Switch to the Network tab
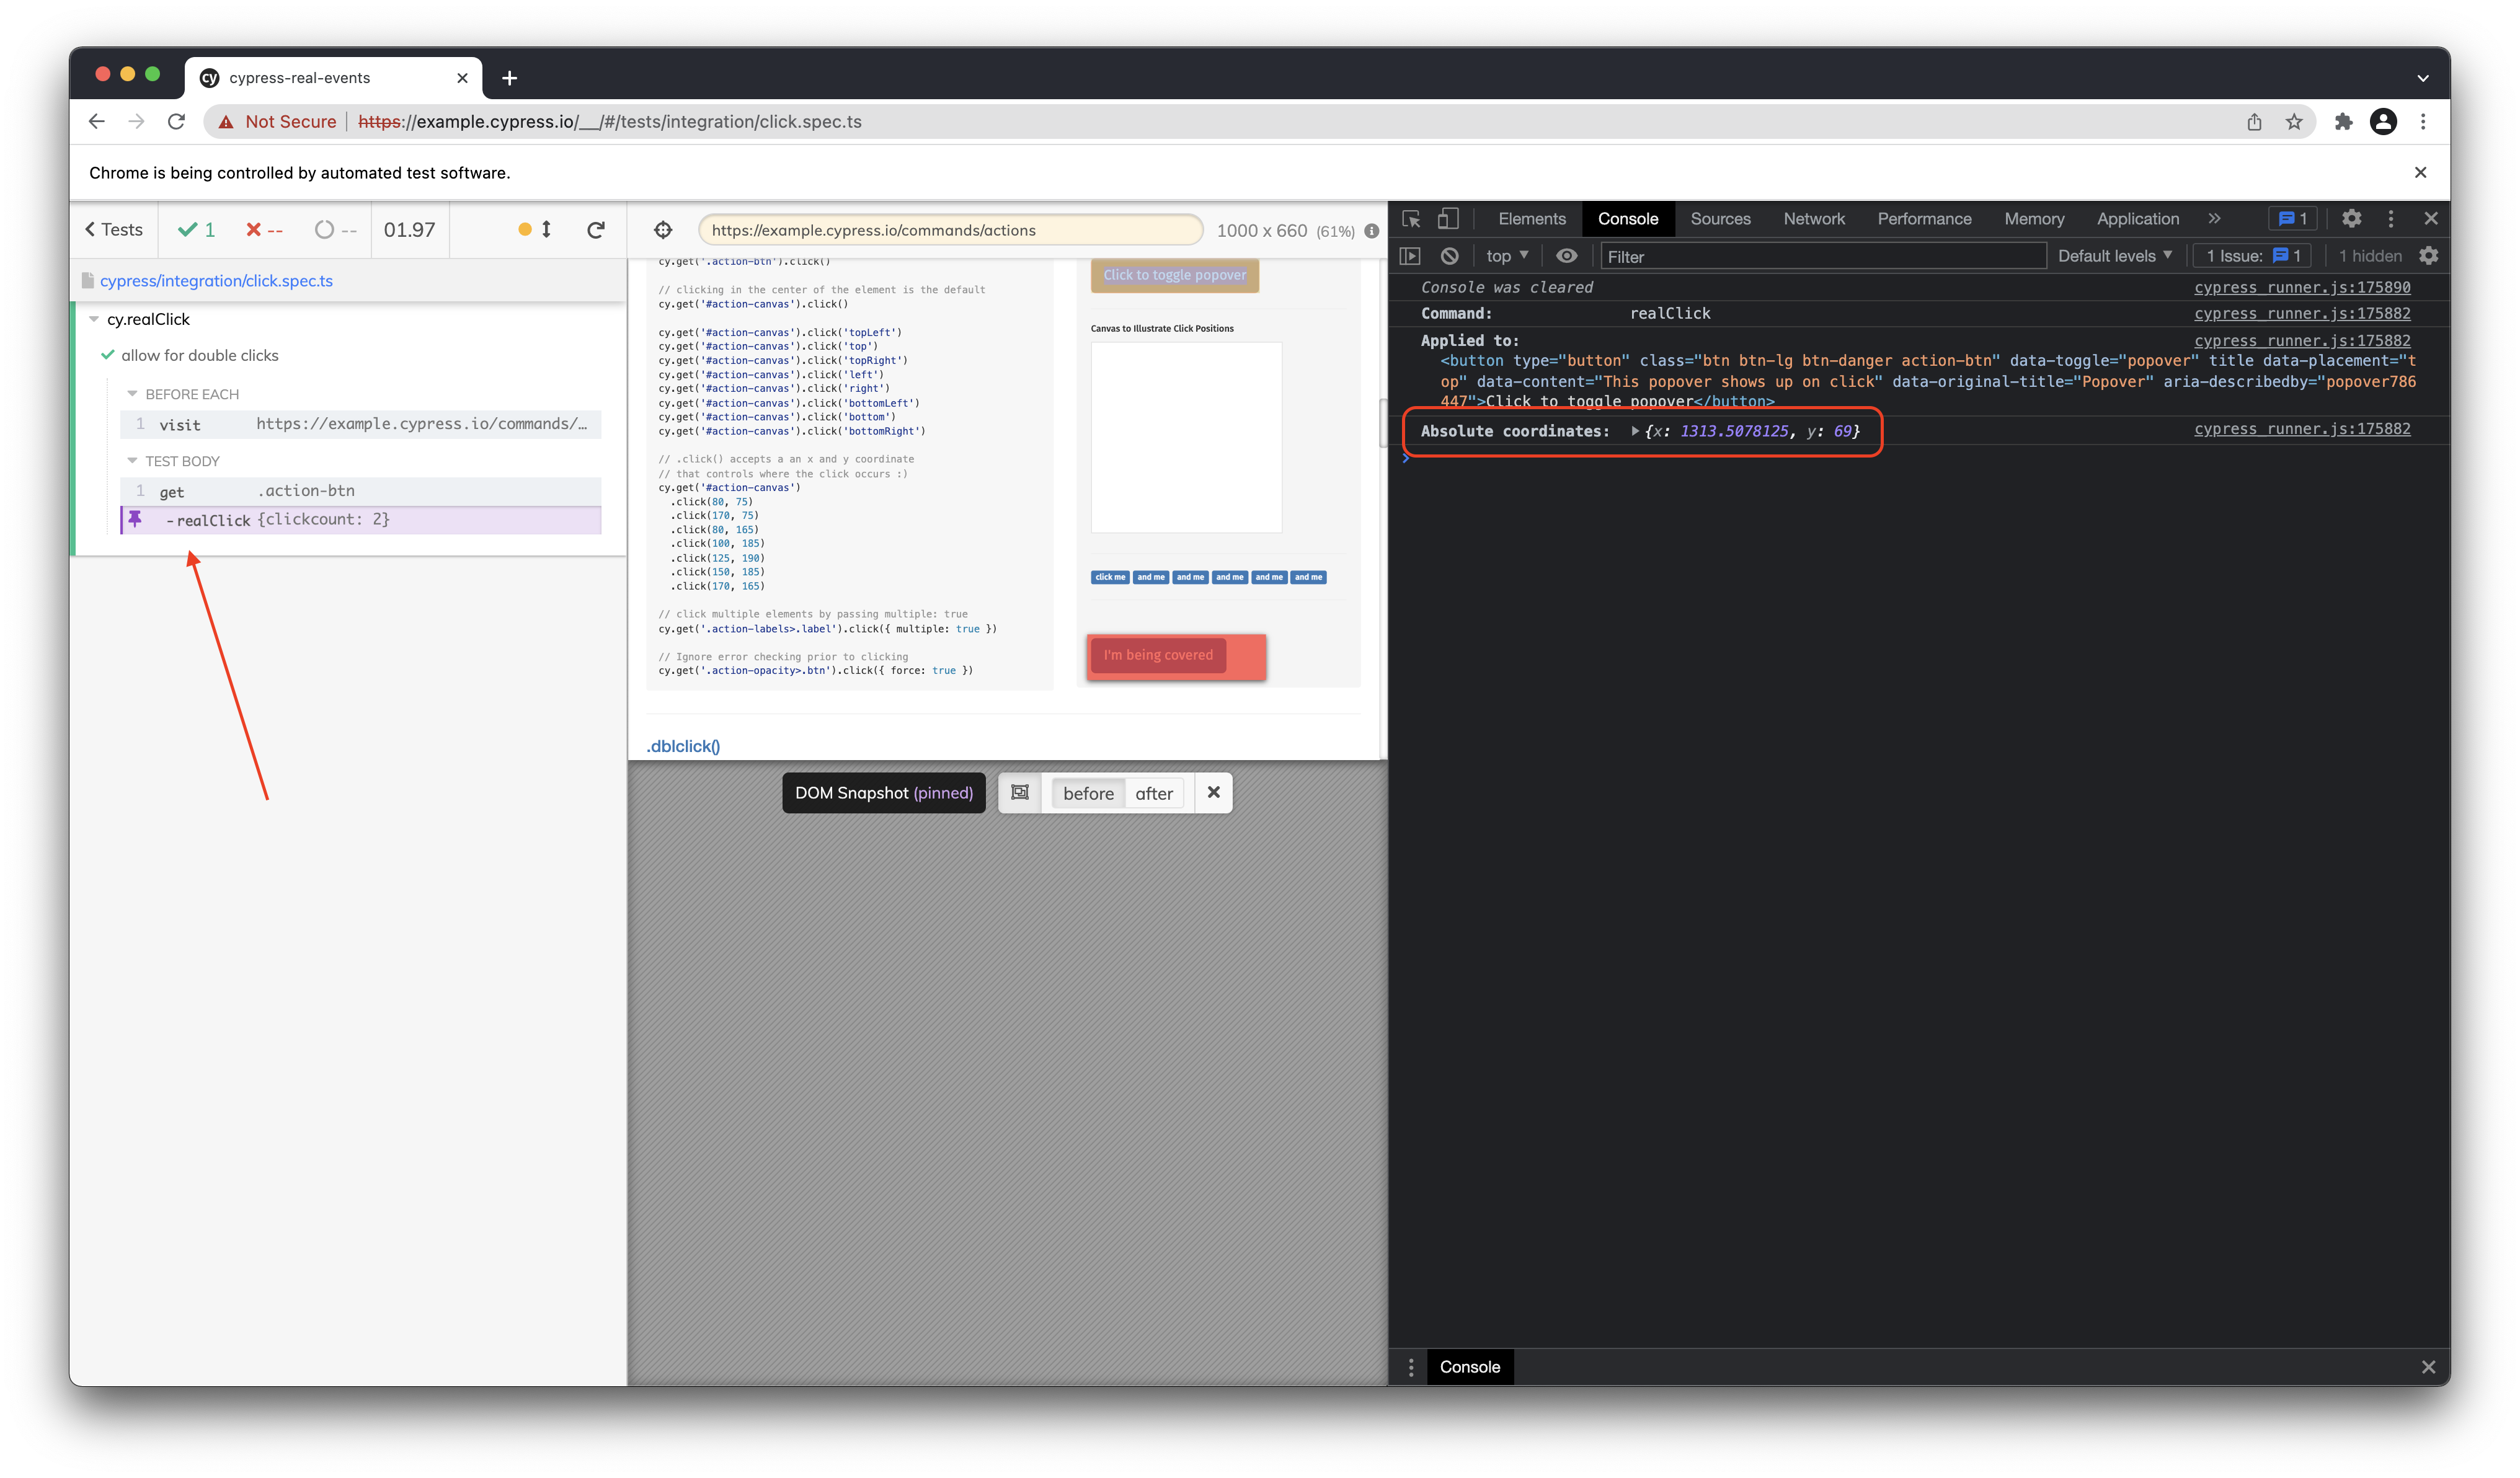 (x=1814, y=219)
